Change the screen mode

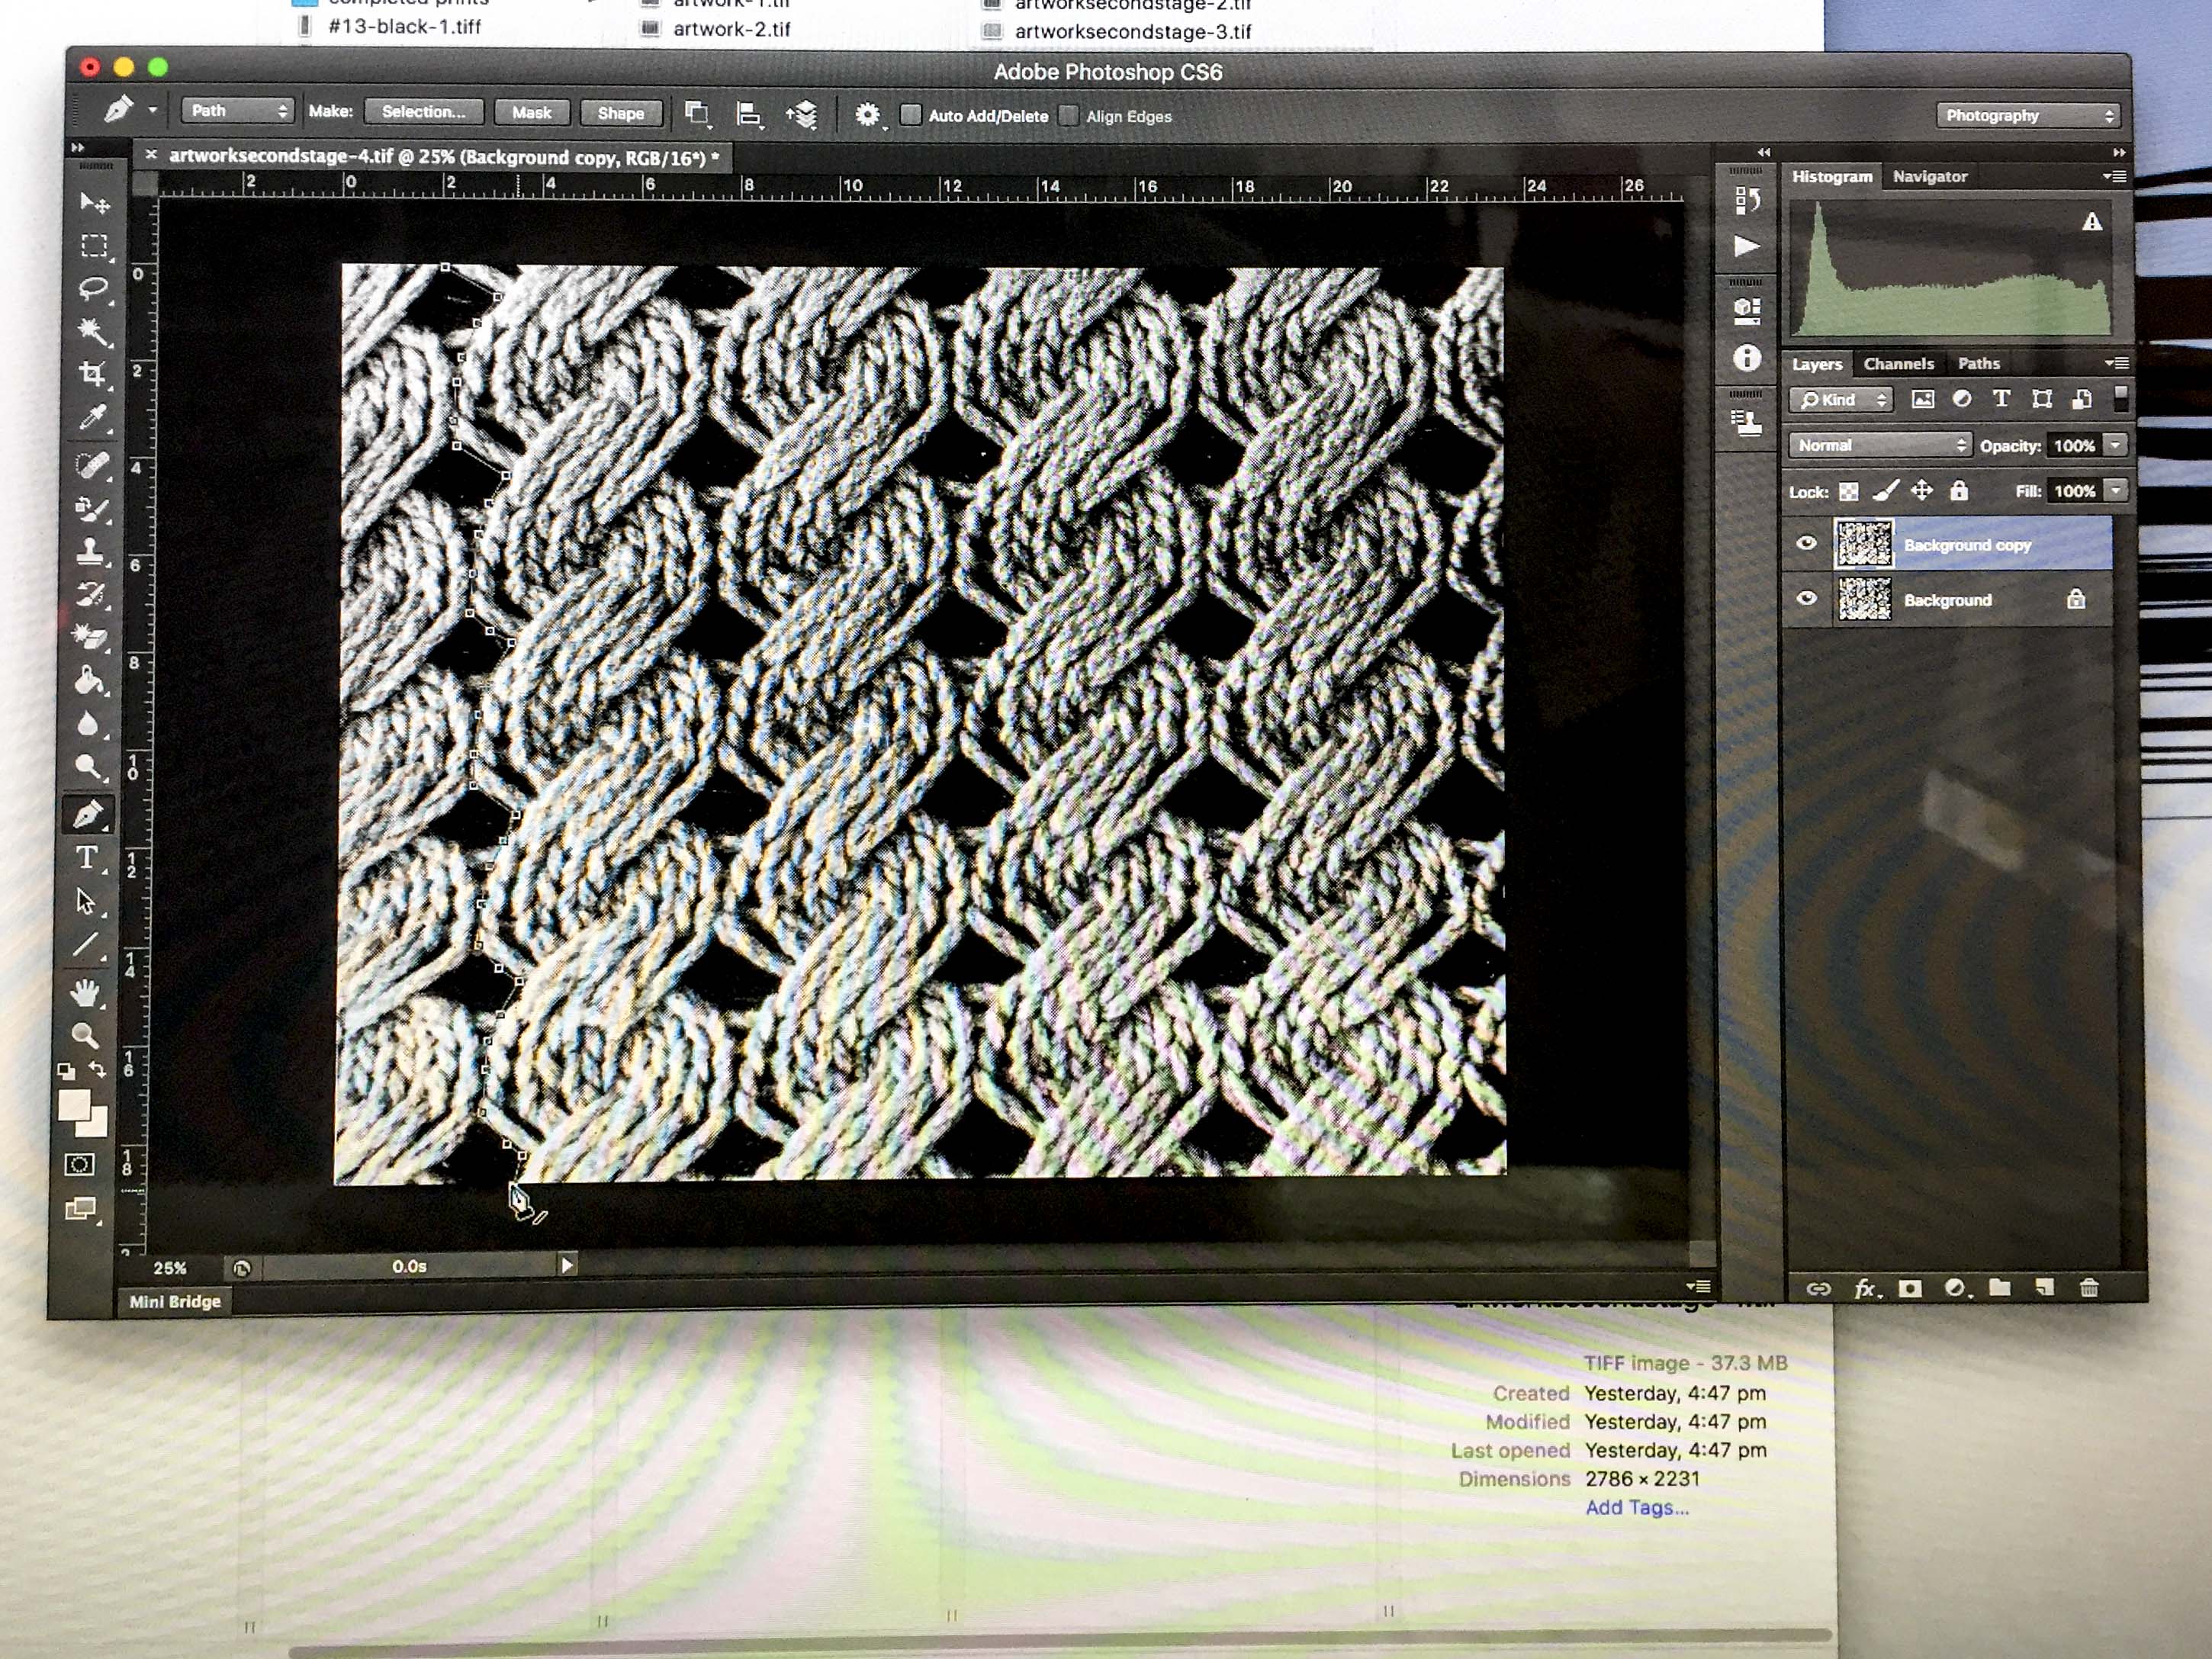coord(81,1210)
